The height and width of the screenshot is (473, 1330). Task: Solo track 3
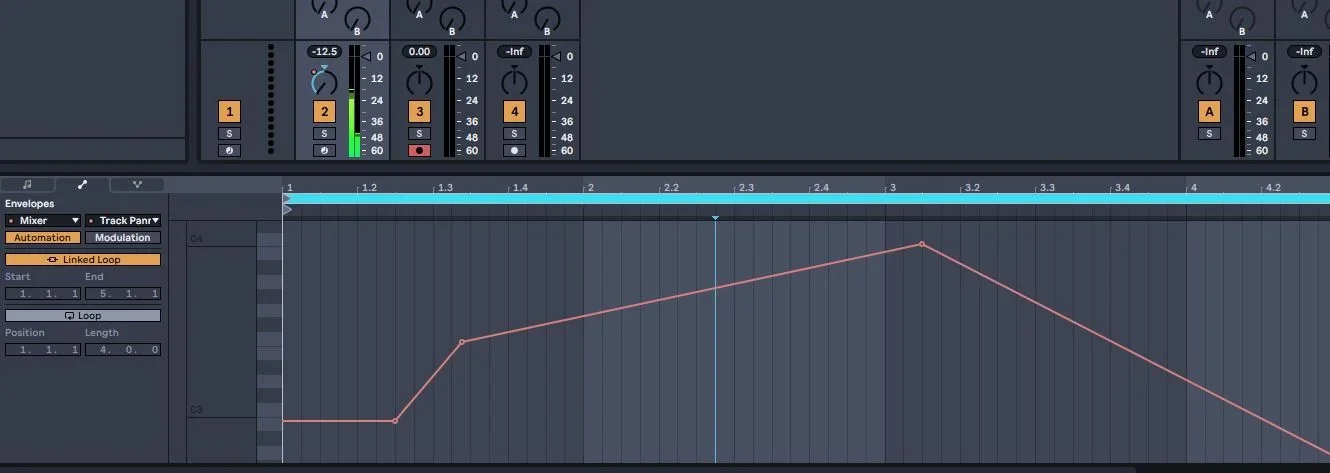[419, 133]
